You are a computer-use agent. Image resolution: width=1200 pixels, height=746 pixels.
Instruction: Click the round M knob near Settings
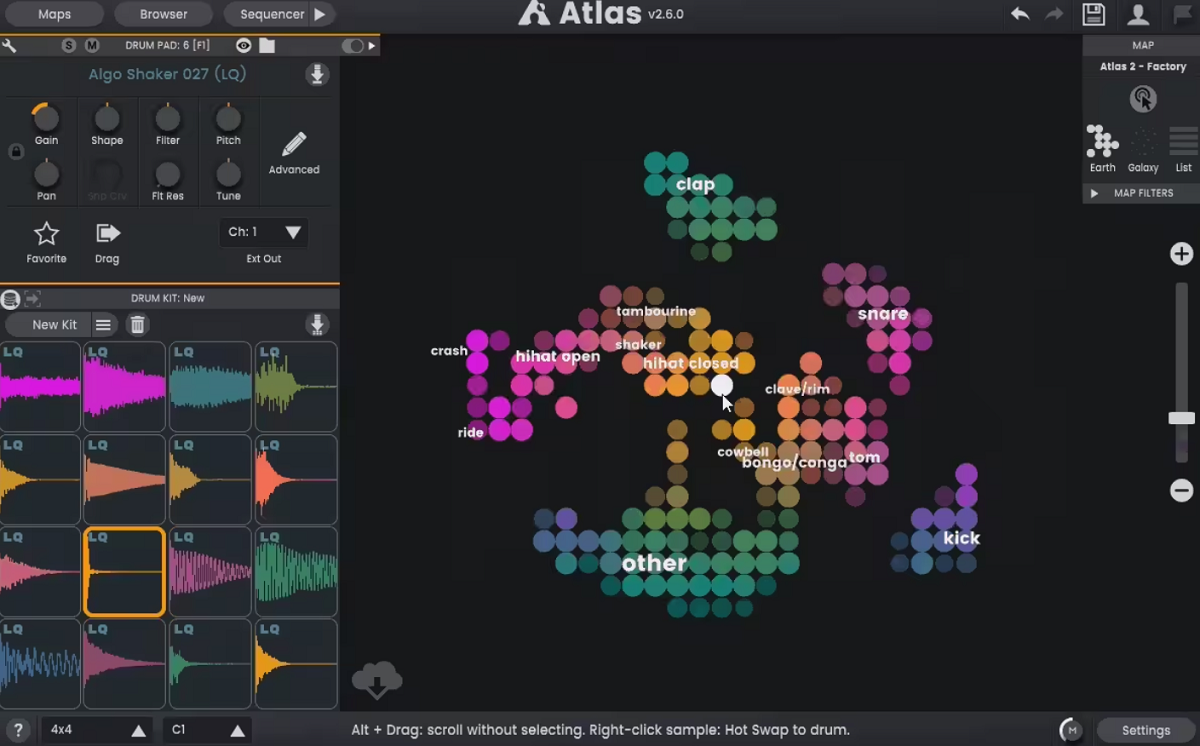[x=1070, y=730]
